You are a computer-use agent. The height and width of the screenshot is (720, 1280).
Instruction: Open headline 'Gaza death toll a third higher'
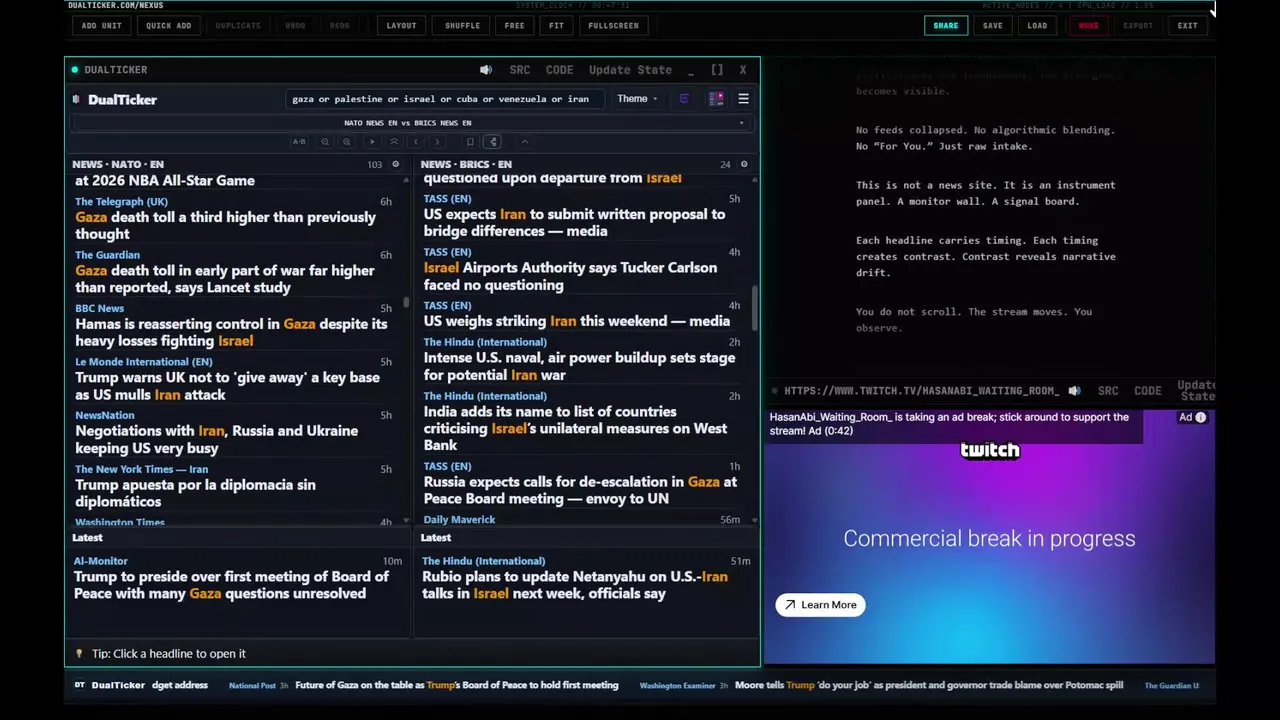pyautogui.click(x=225, y=226)
